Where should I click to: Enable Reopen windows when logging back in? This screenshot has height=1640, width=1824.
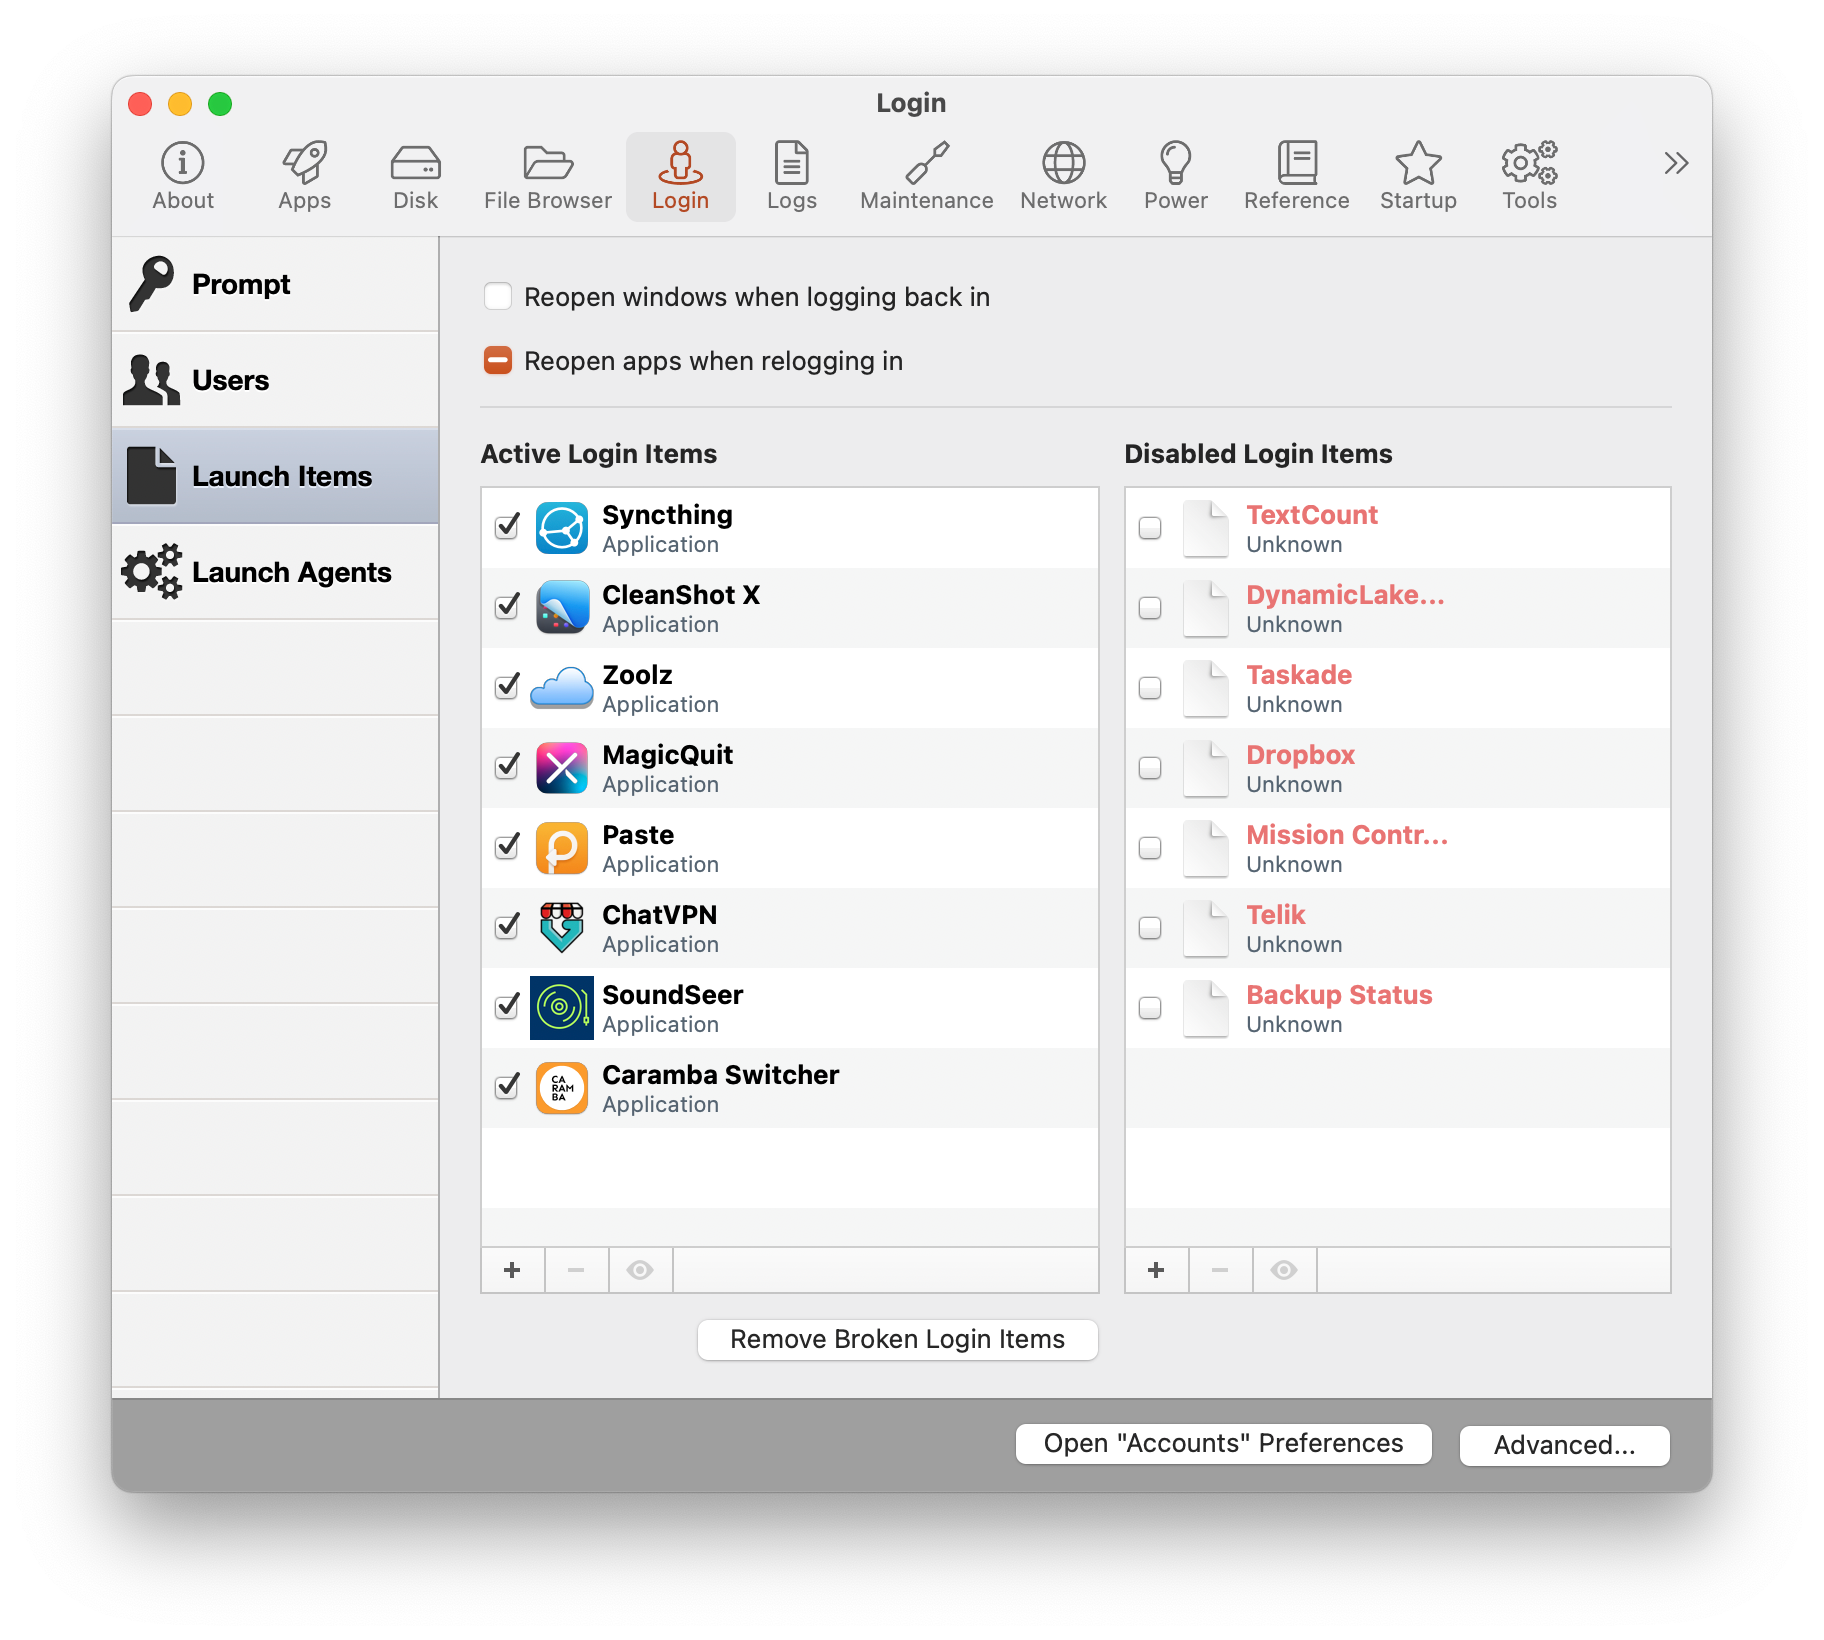click(498, 296)
